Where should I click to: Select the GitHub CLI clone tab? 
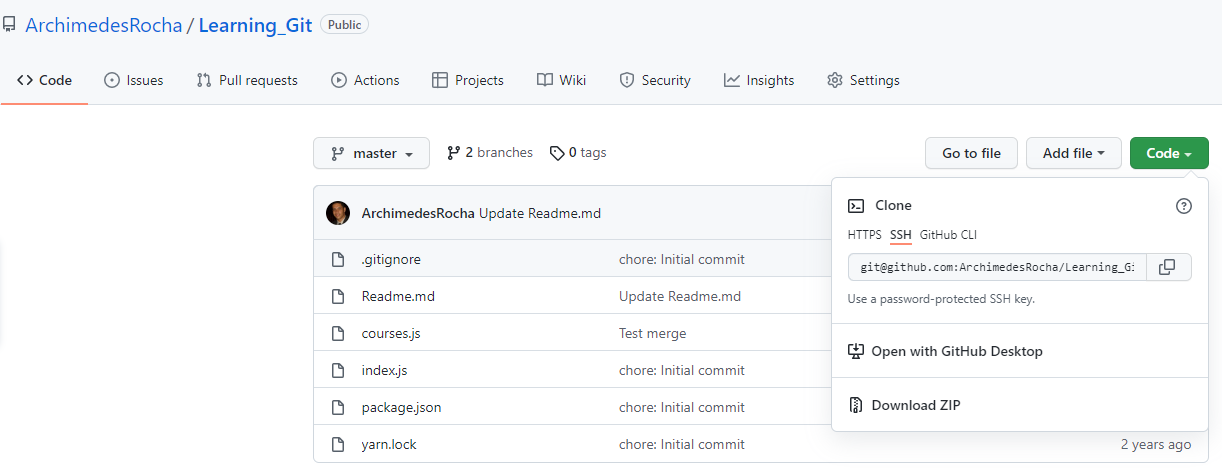(948, 235)
